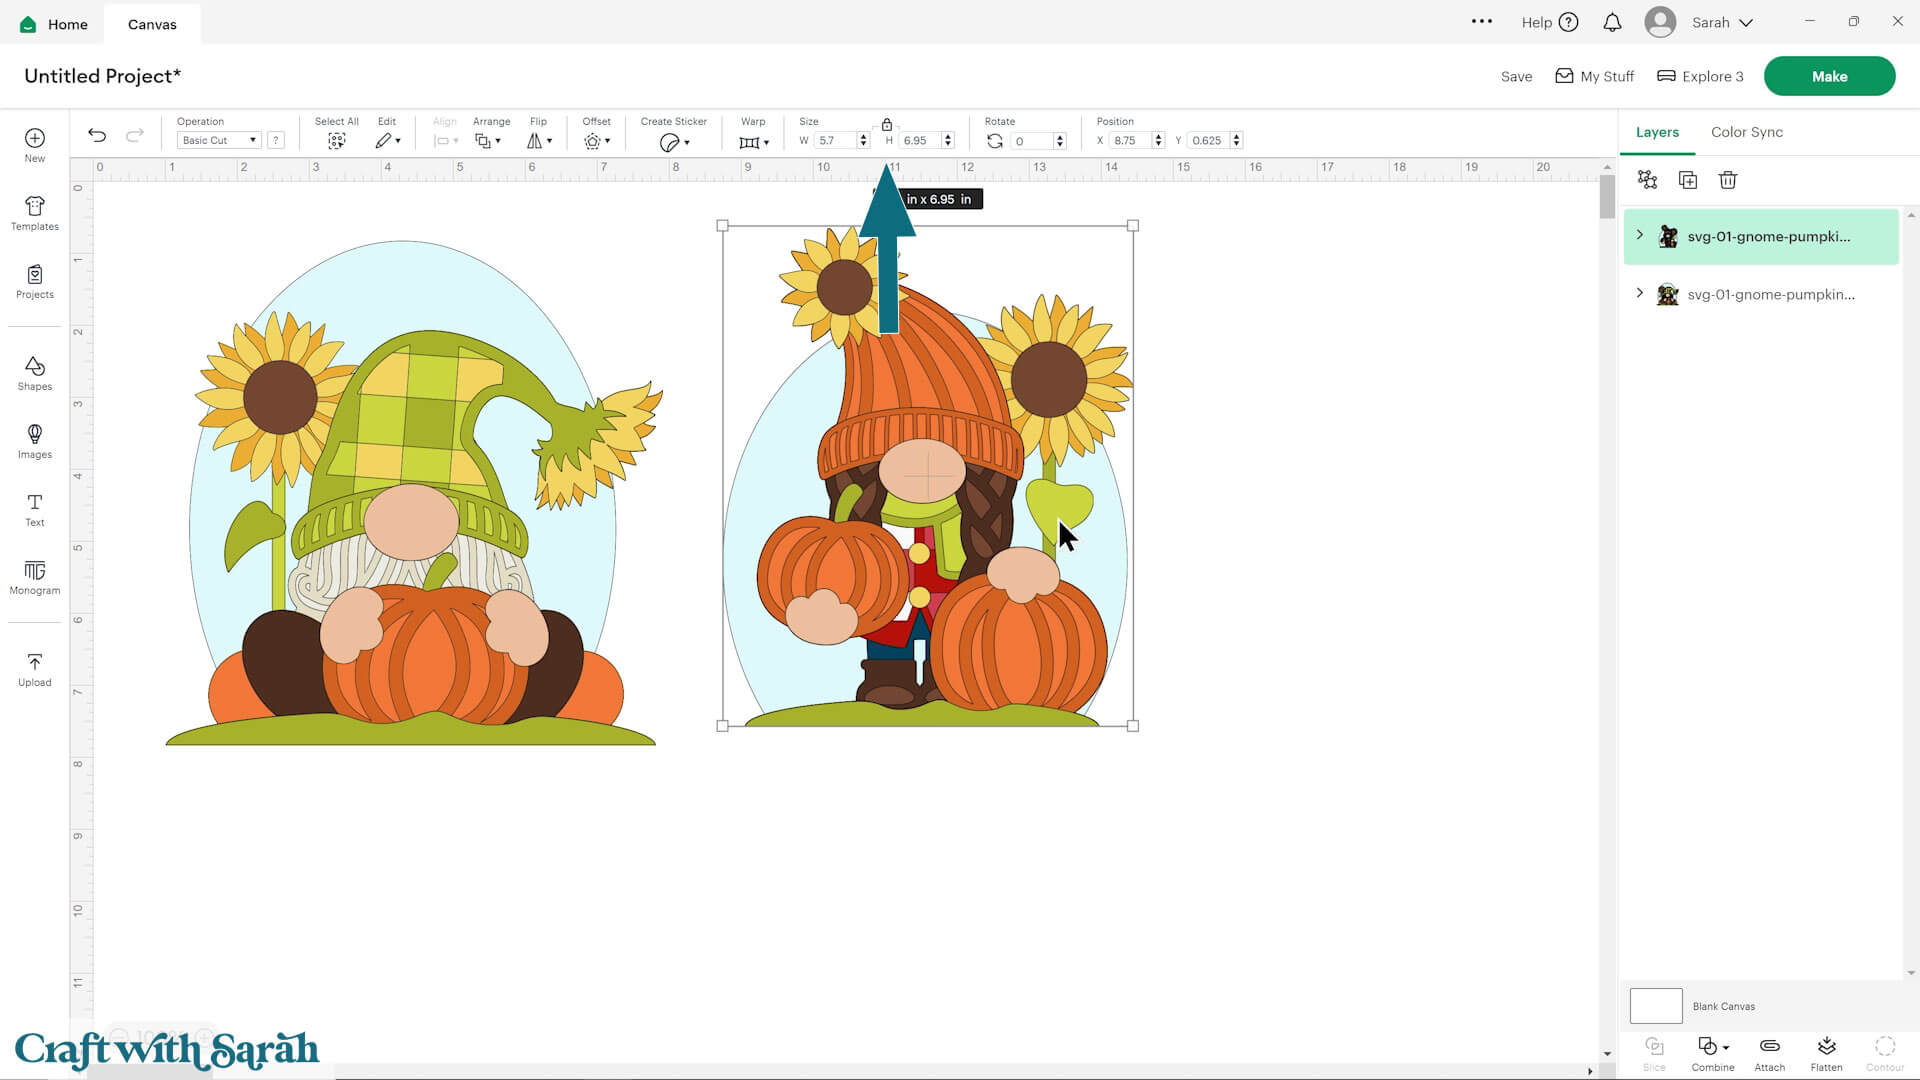This screenshot has height=1080, width=1920.
Task: Click the green Make button
Action: coord(1829,75)
